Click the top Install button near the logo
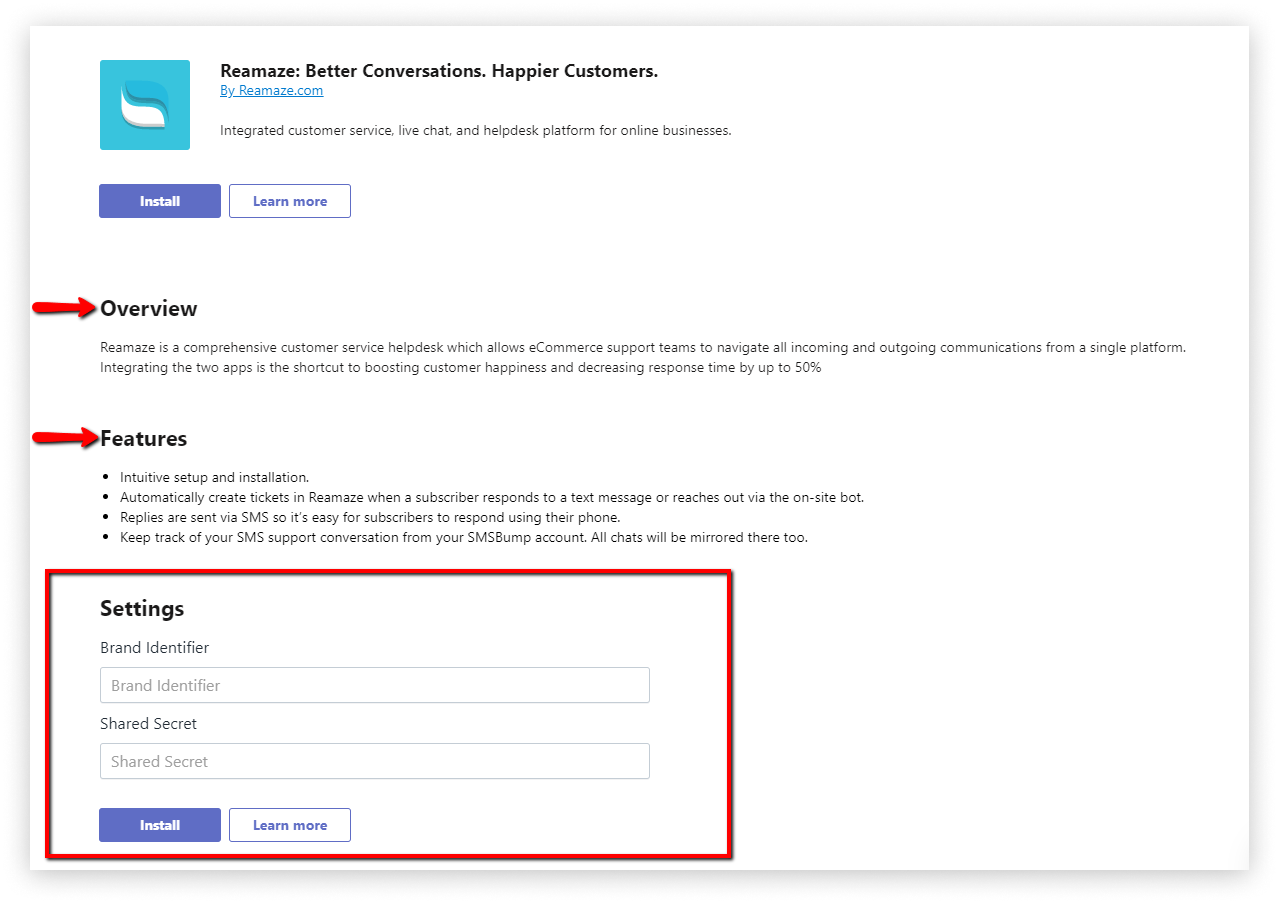This screenshot has width=1279, height=904. click(160, 201)
